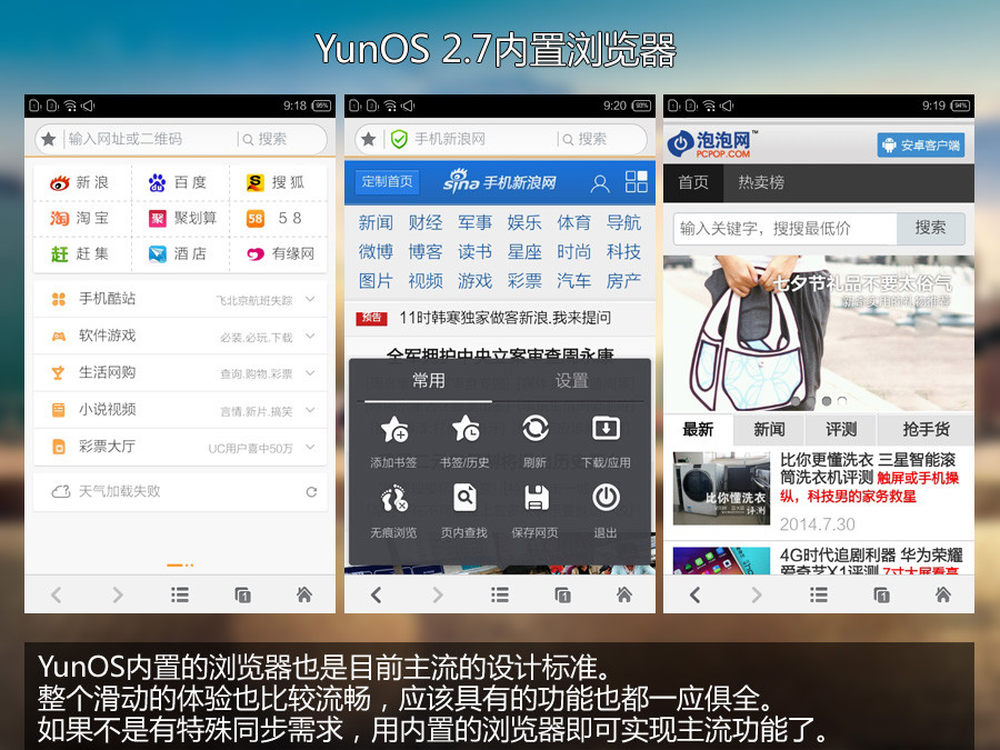This screenshot has height=750, width=1000.
Task: Open Taobao shortcut tile
Action: tap(80, 219)
